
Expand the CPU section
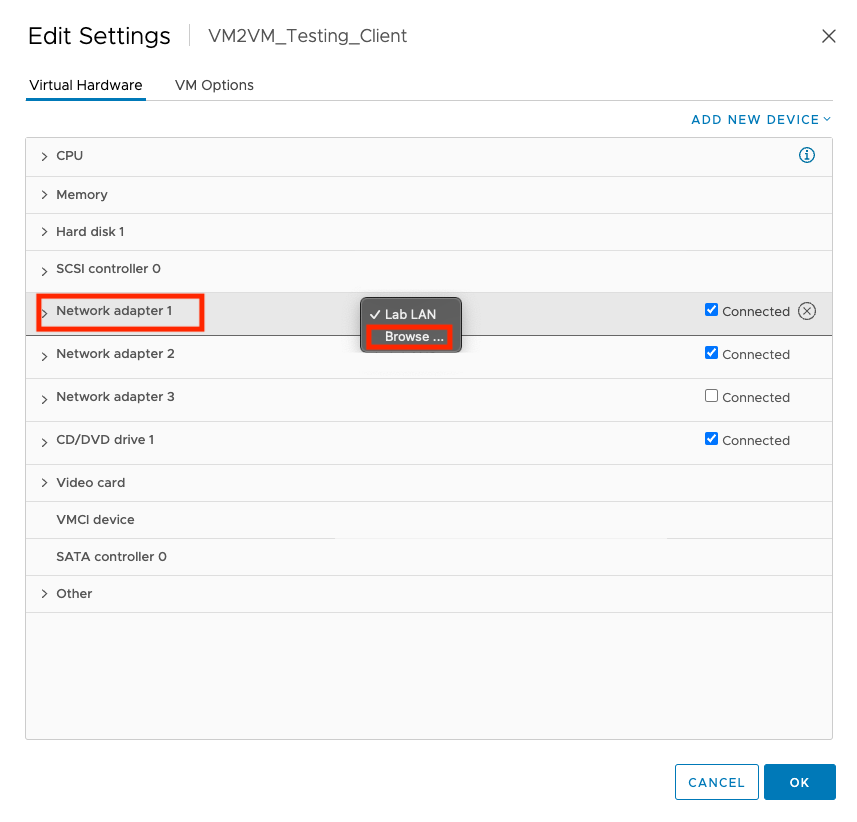pos(44,156)
